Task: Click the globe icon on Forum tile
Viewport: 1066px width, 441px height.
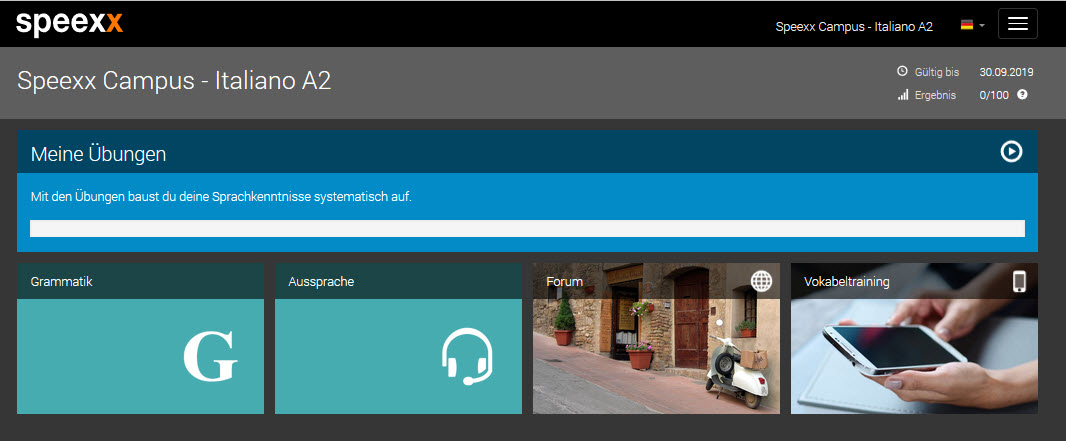Action: [761, 281]
